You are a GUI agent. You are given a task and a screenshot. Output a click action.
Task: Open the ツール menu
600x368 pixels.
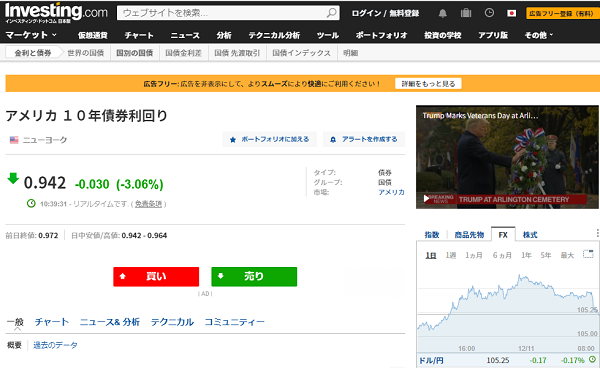click(328, 35)
